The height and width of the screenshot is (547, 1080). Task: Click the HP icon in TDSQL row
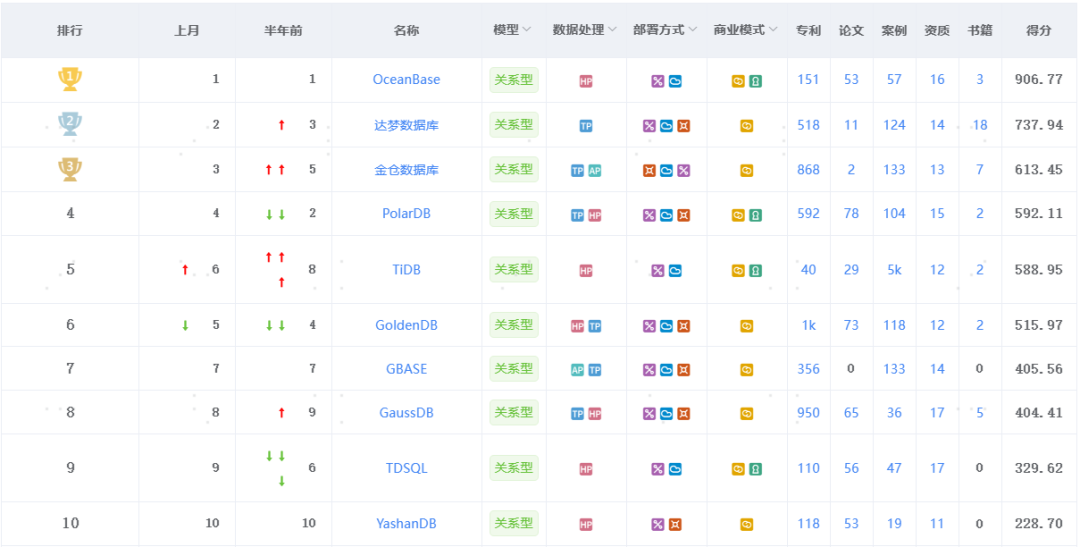click(585, 469)
